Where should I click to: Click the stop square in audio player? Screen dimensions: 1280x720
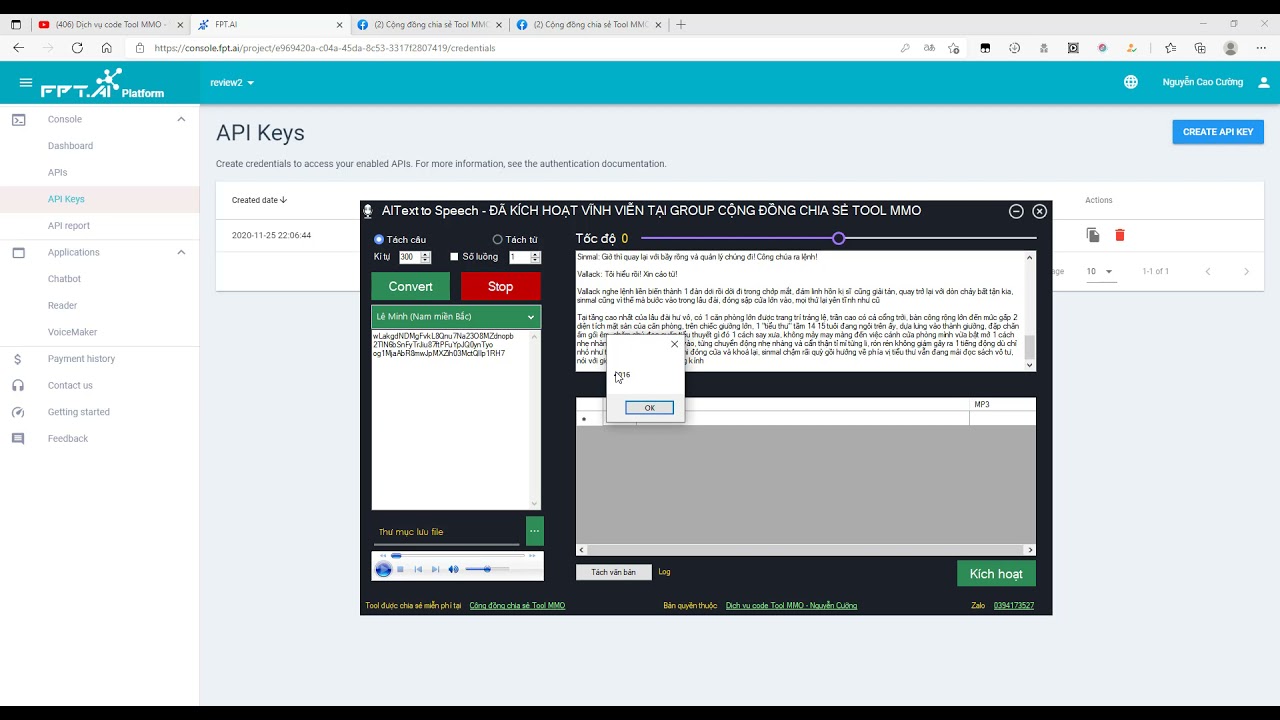point(400,569)
